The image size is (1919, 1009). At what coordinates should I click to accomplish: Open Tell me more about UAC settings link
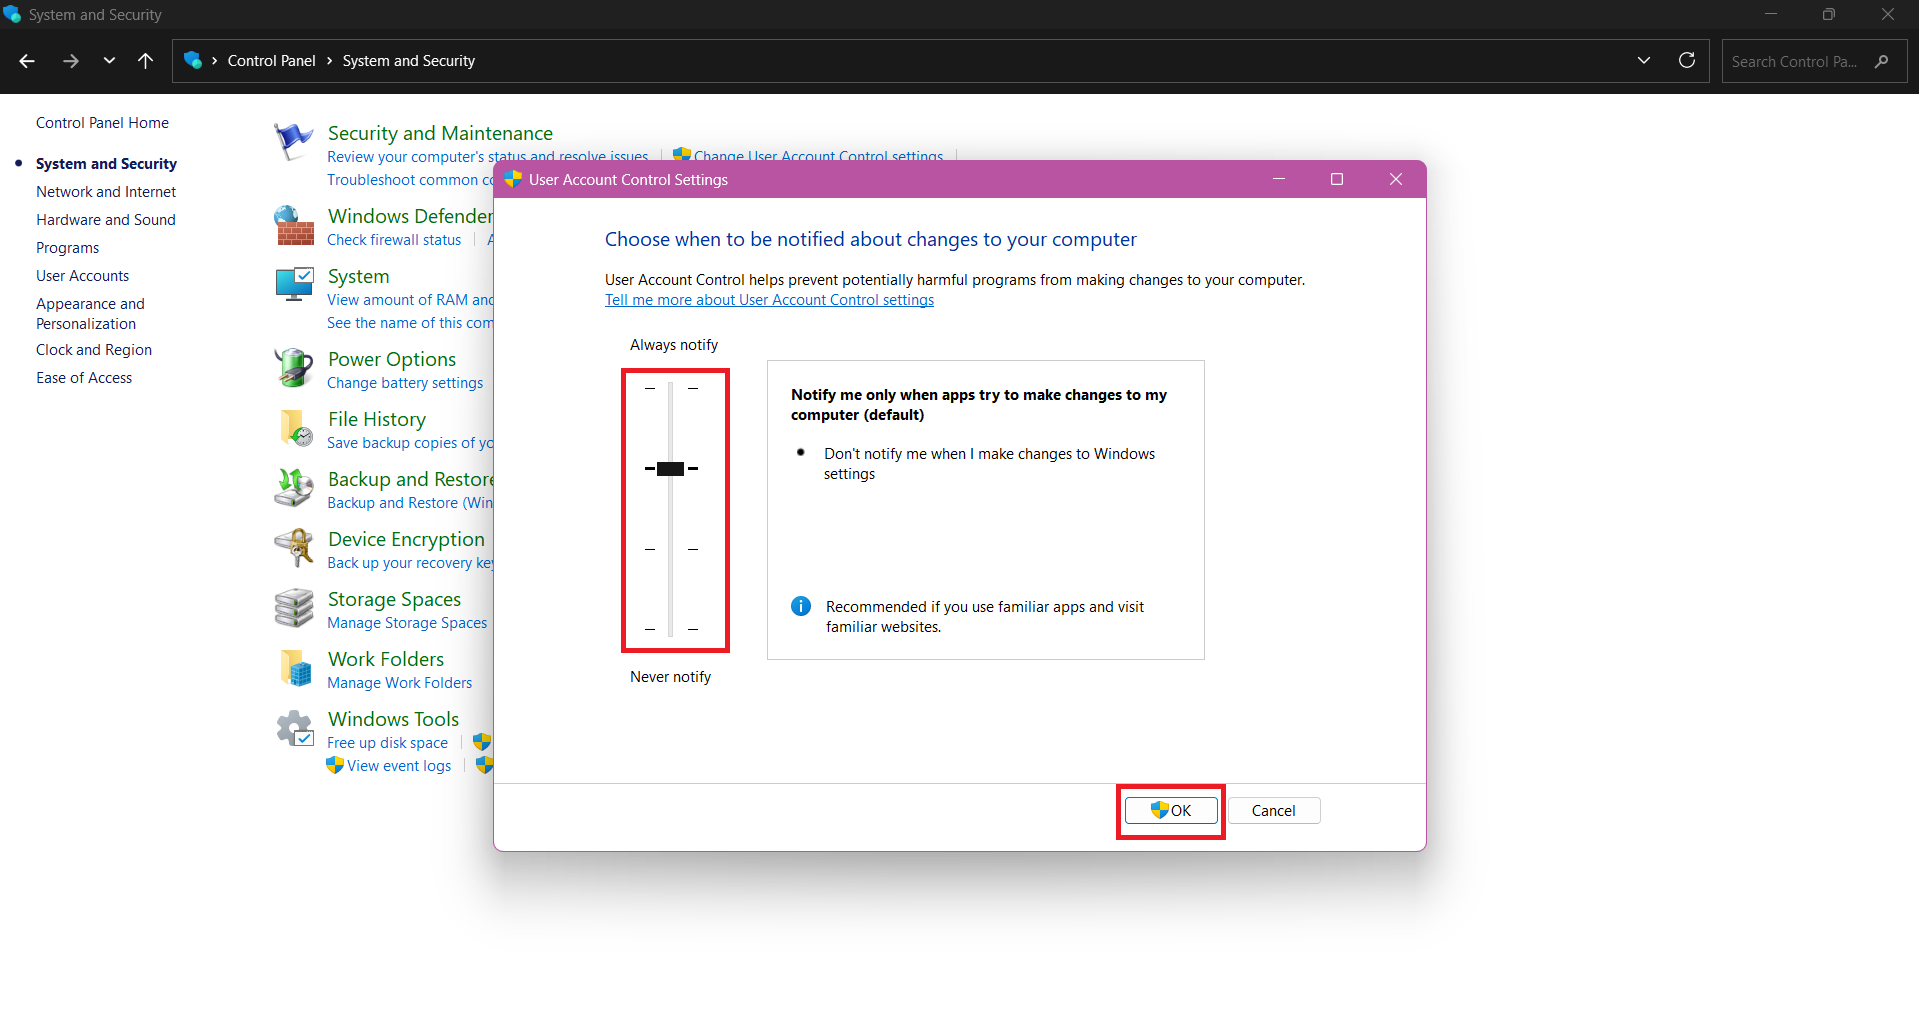(x=769, y=300)
